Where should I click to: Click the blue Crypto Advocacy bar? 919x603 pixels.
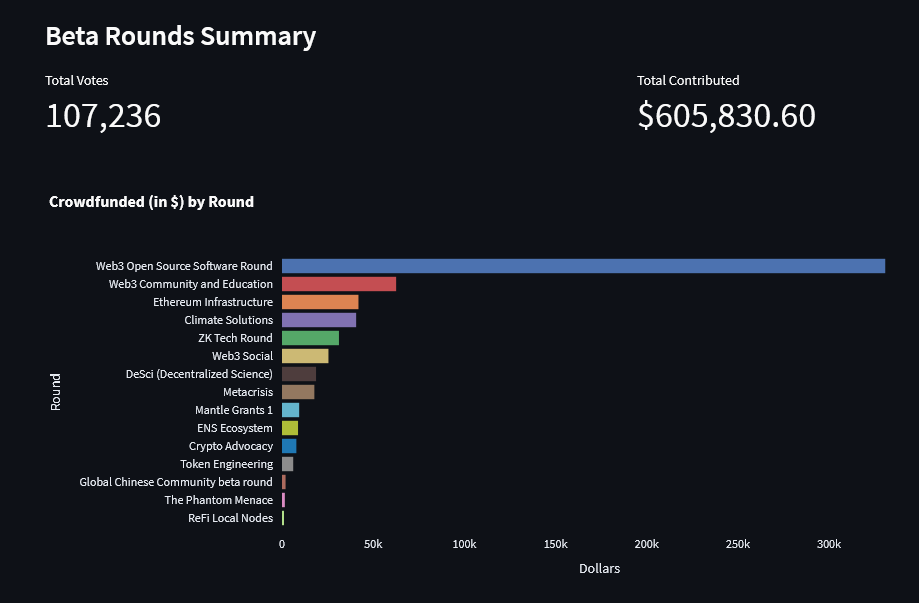(x=289, y=446)
